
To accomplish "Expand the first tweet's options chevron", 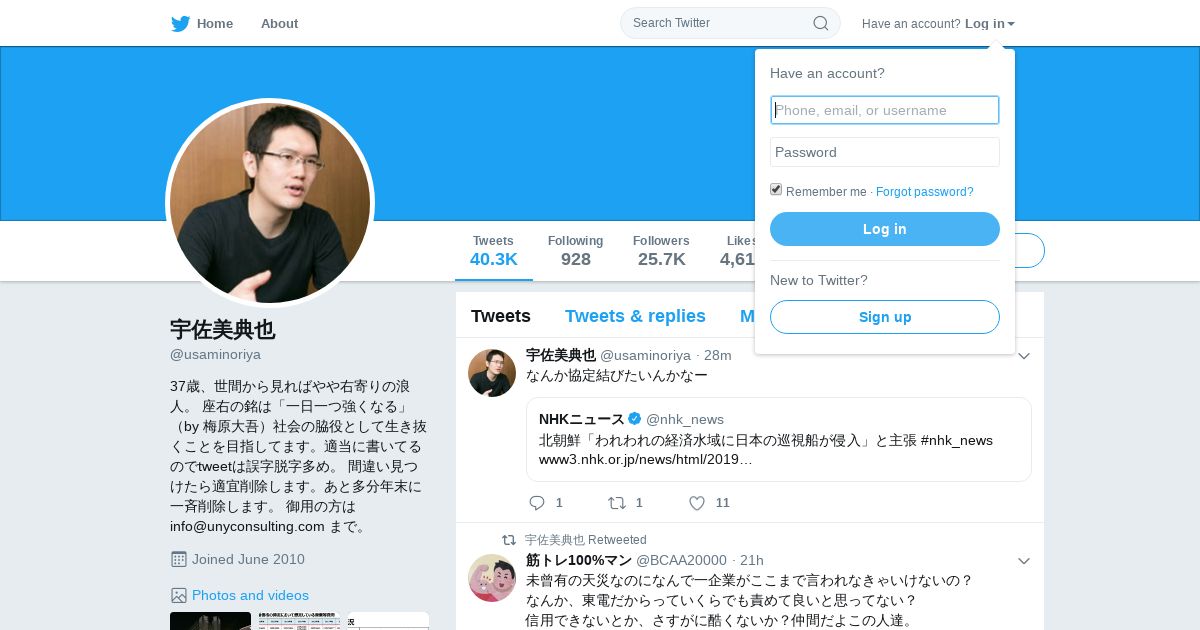I will point(1024,356).
